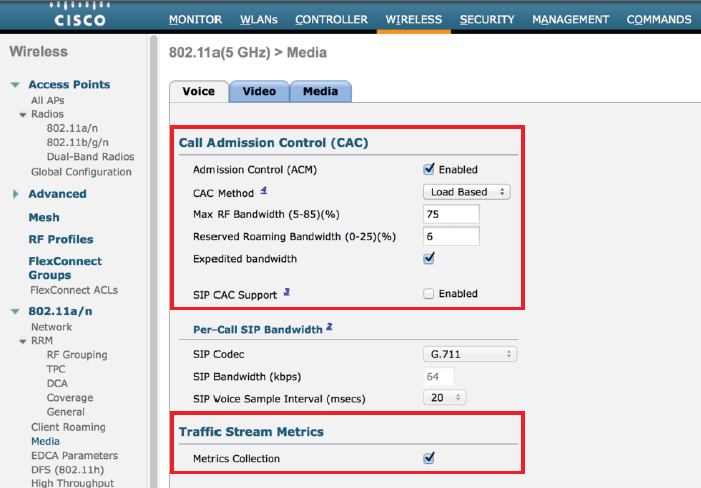The width and height of the screenshot is (701, 488).
Task: Open the CAC Method dropdown
Action: point(465,192)
